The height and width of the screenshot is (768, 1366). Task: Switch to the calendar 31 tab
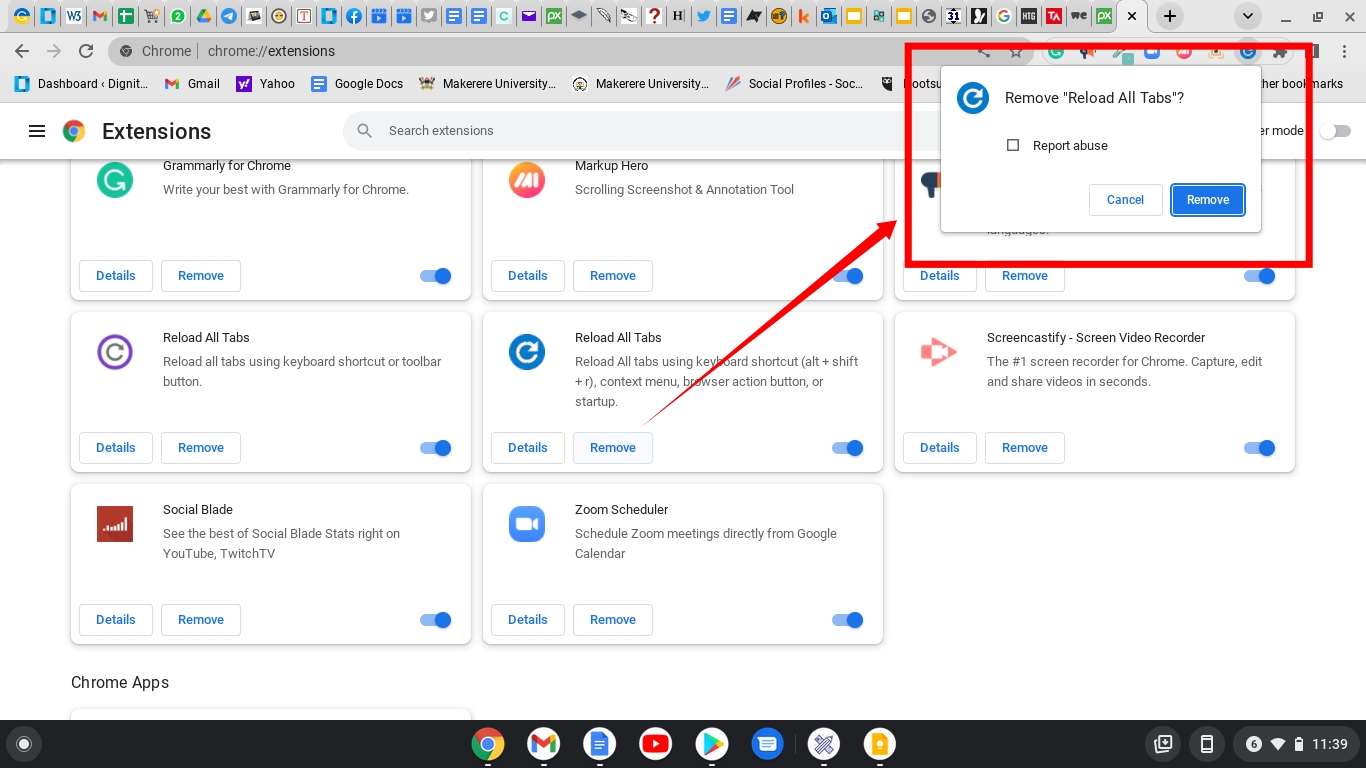[x=953, y=16]
